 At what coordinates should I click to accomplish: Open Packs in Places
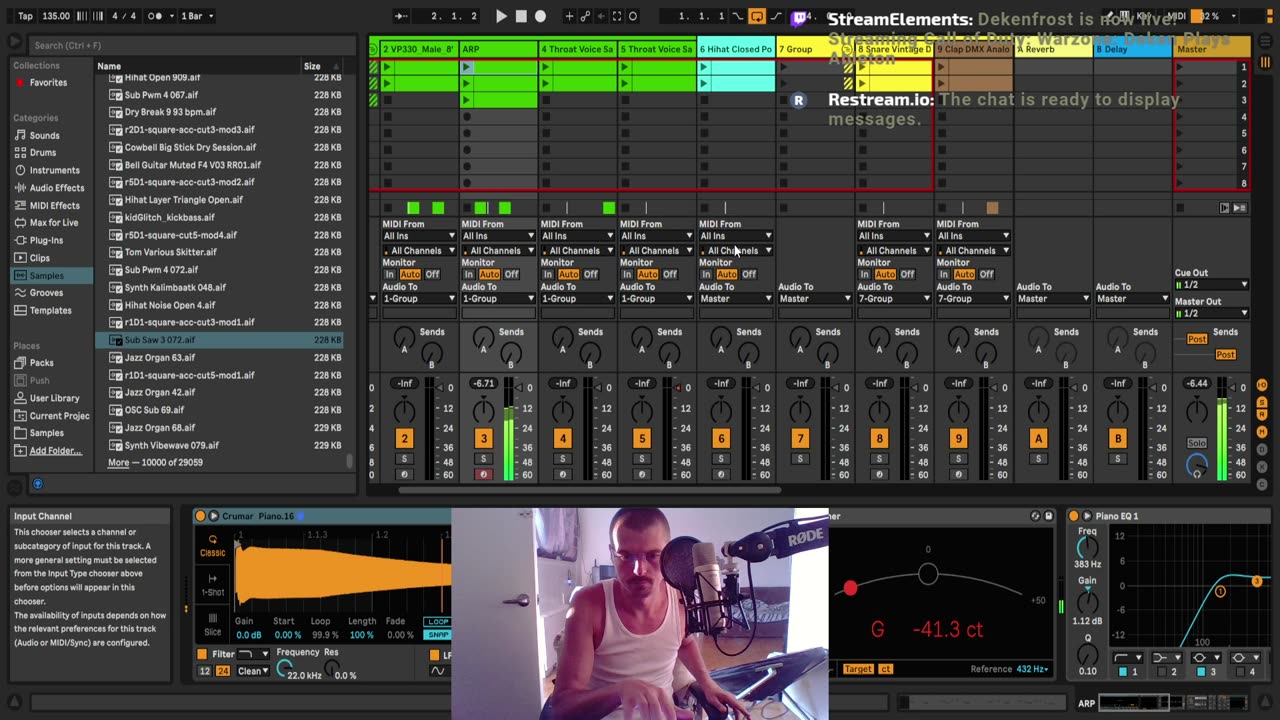[41, 363]
